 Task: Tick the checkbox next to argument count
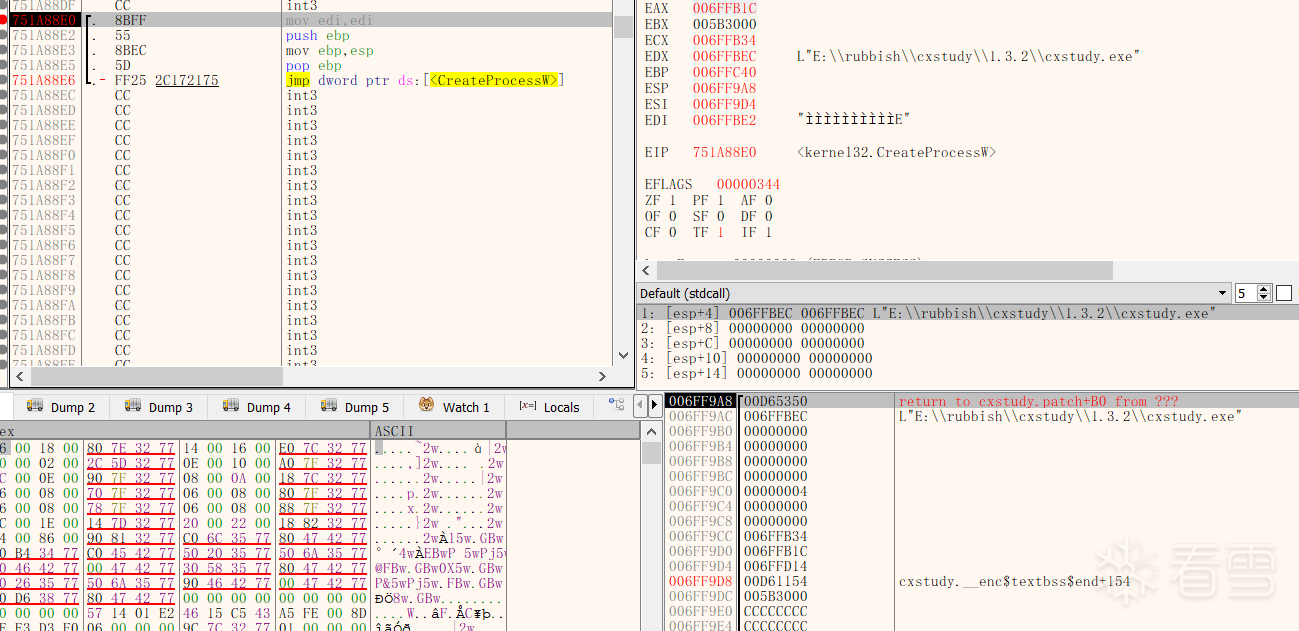tap(1284, 293)
